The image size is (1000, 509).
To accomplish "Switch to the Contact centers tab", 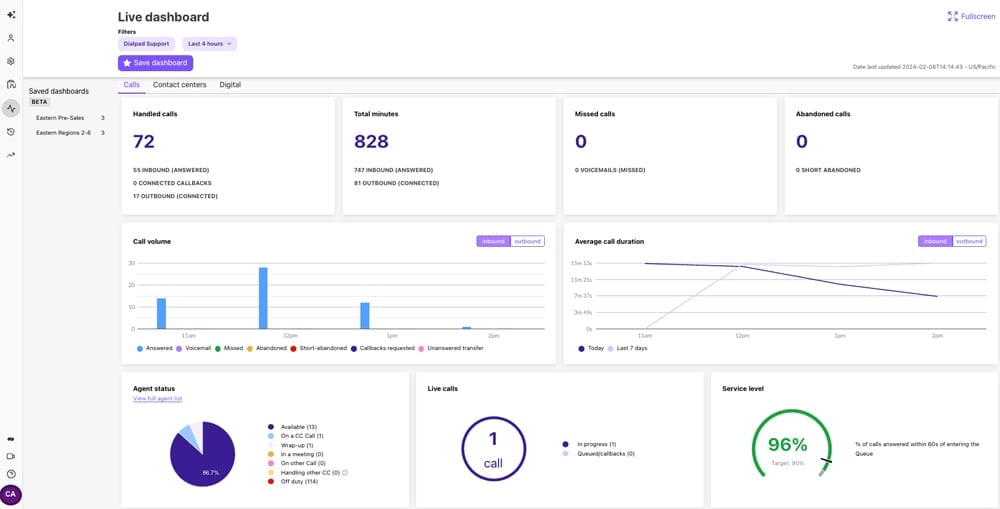I will pos(179,85).
